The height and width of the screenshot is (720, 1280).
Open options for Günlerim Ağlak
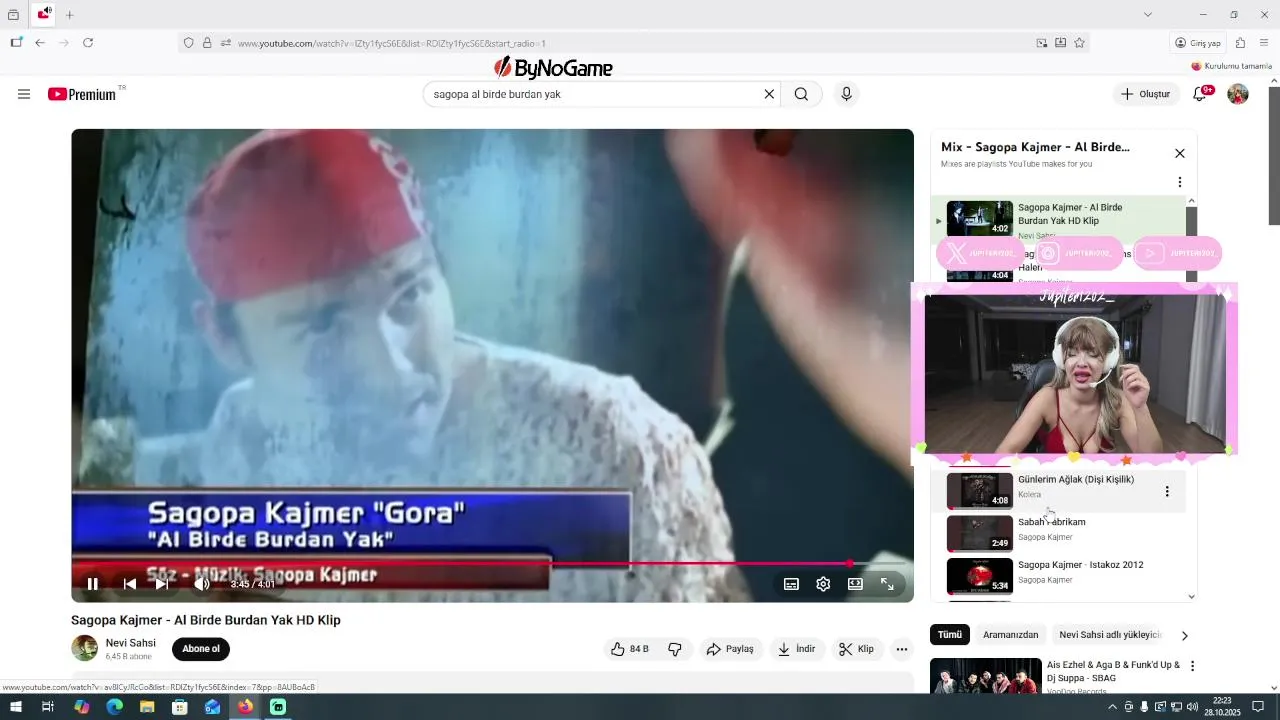pyautogui.click(x=1167, y=491)
